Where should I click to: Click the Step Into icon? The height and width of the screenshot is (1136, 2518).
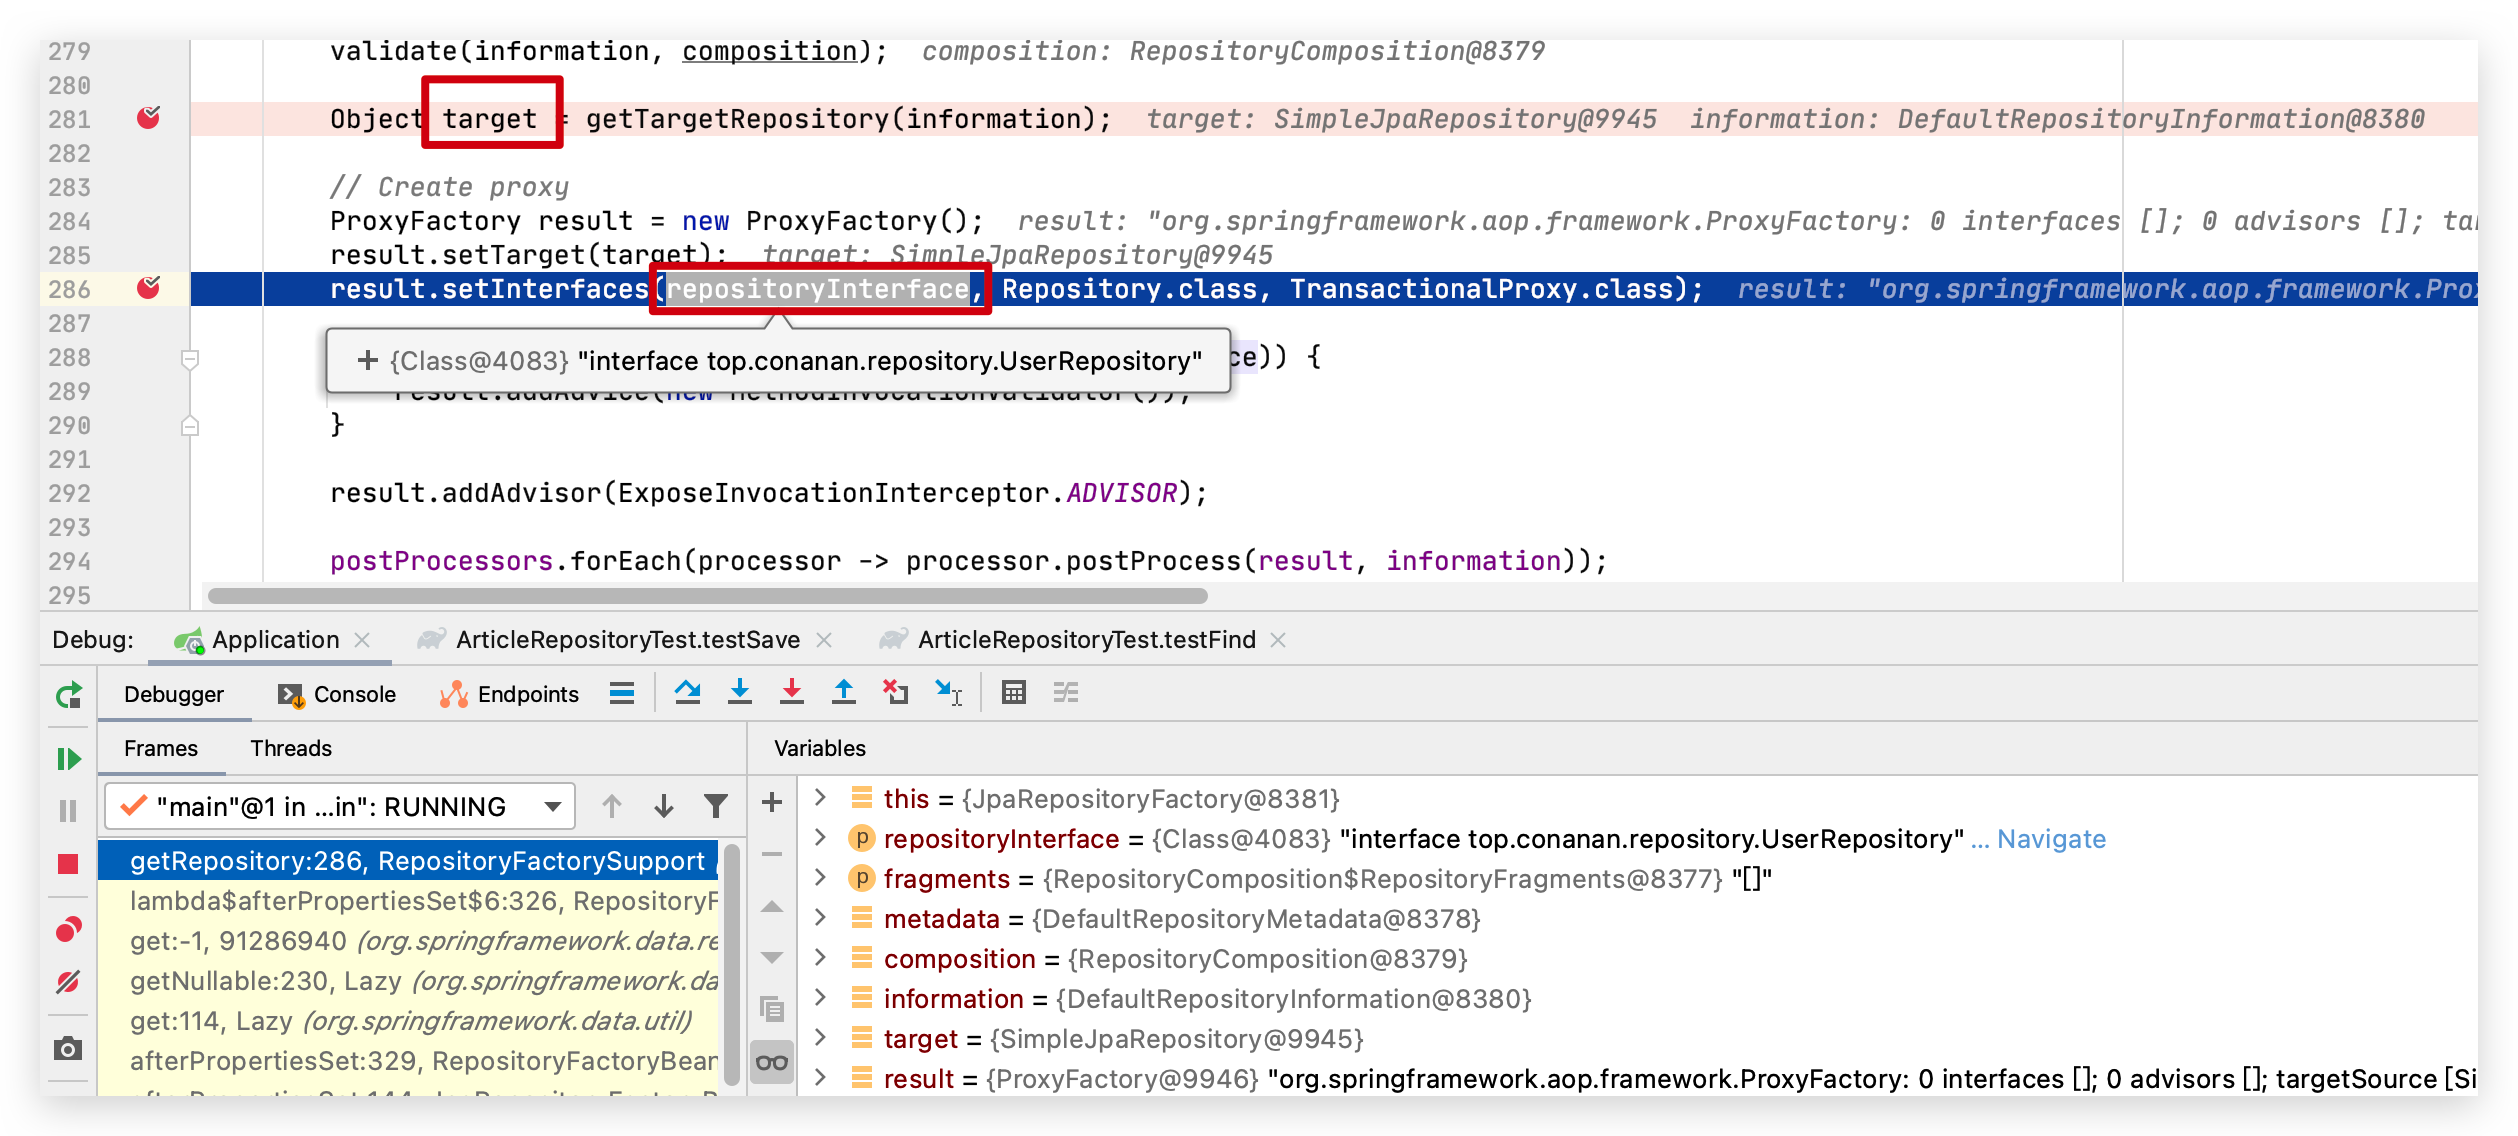pos(740,692)
